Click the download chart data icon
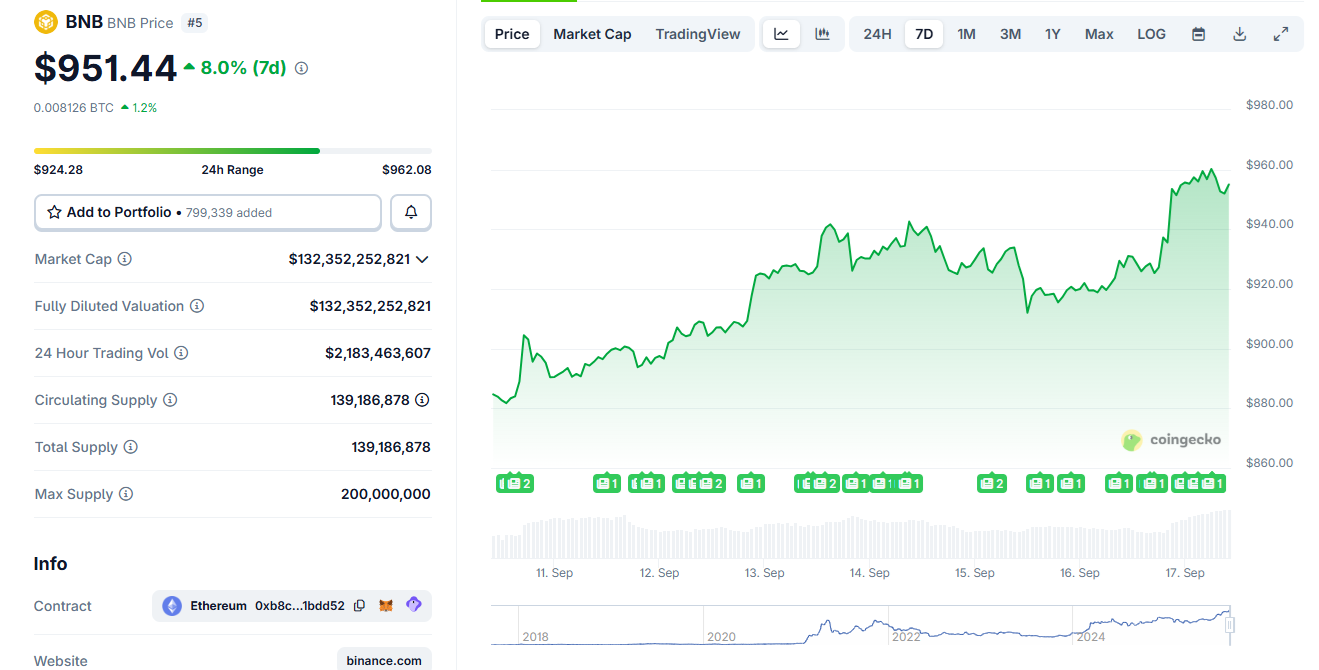The height and width of the screenshot is (670, 1319). [x=1239, y=34]
